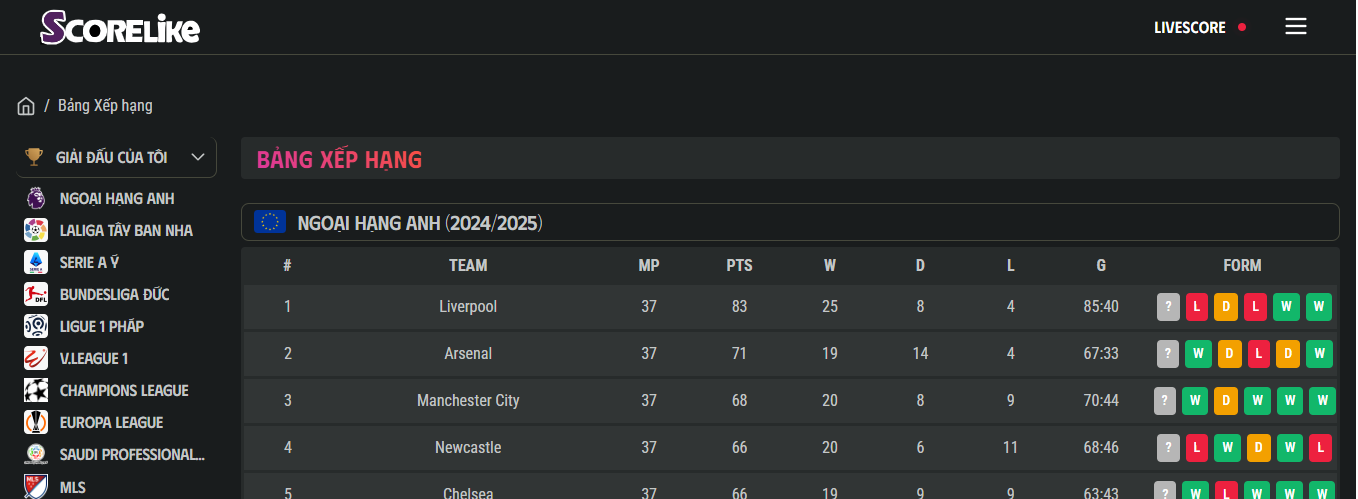Open the Bundesliga Đức league icon

[x=36, y=294]
